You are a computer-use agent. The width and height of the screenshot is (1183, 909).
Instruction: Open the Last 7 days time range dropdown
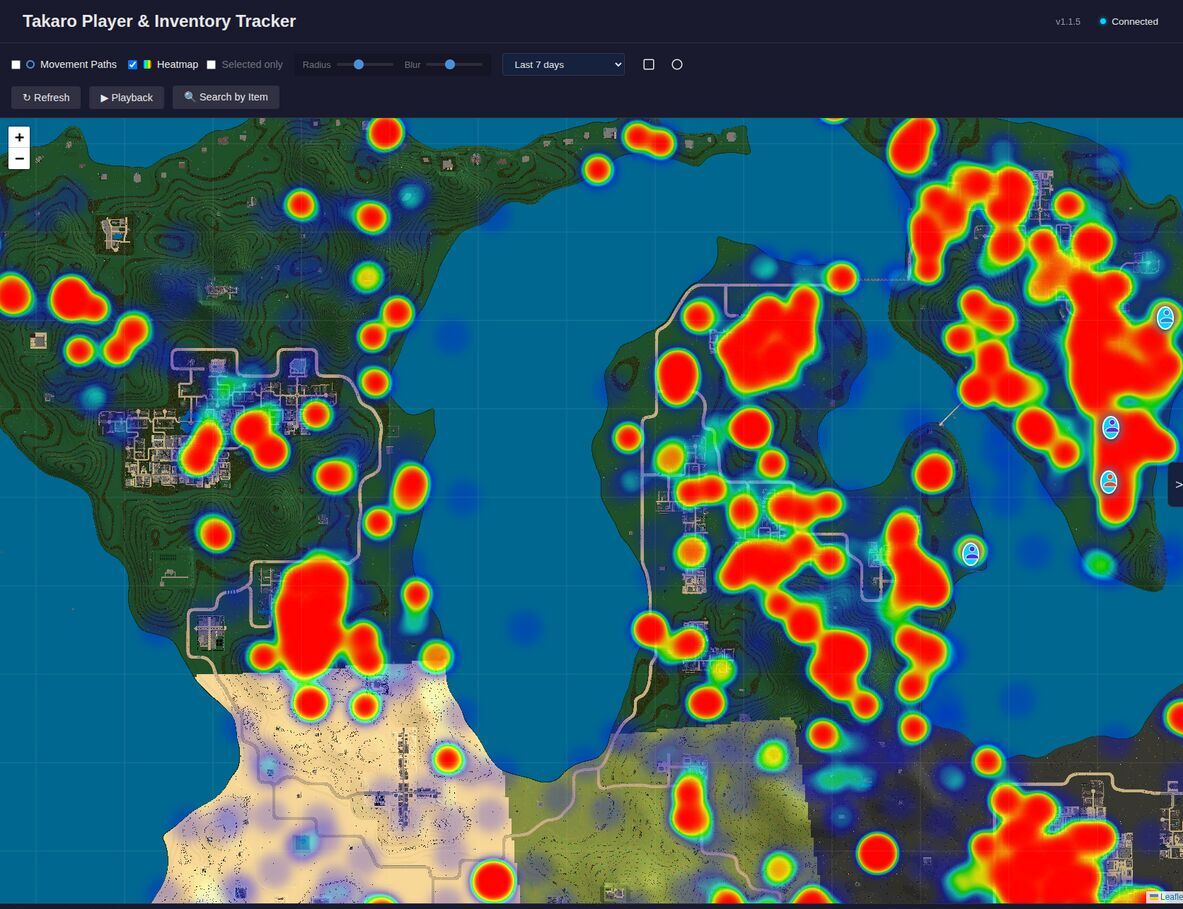click(x=562, y=63)
